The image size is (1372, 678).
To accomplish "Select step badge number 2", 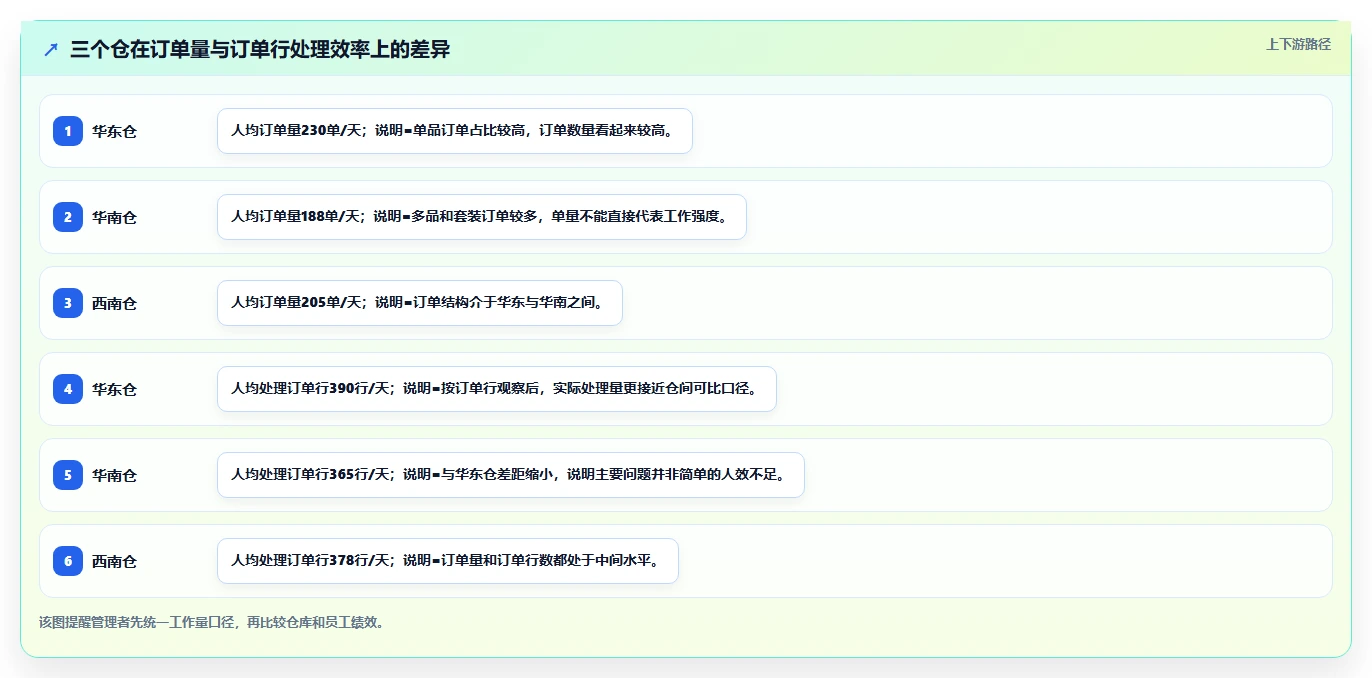I will pyautogui.click(x=68, y=217).
